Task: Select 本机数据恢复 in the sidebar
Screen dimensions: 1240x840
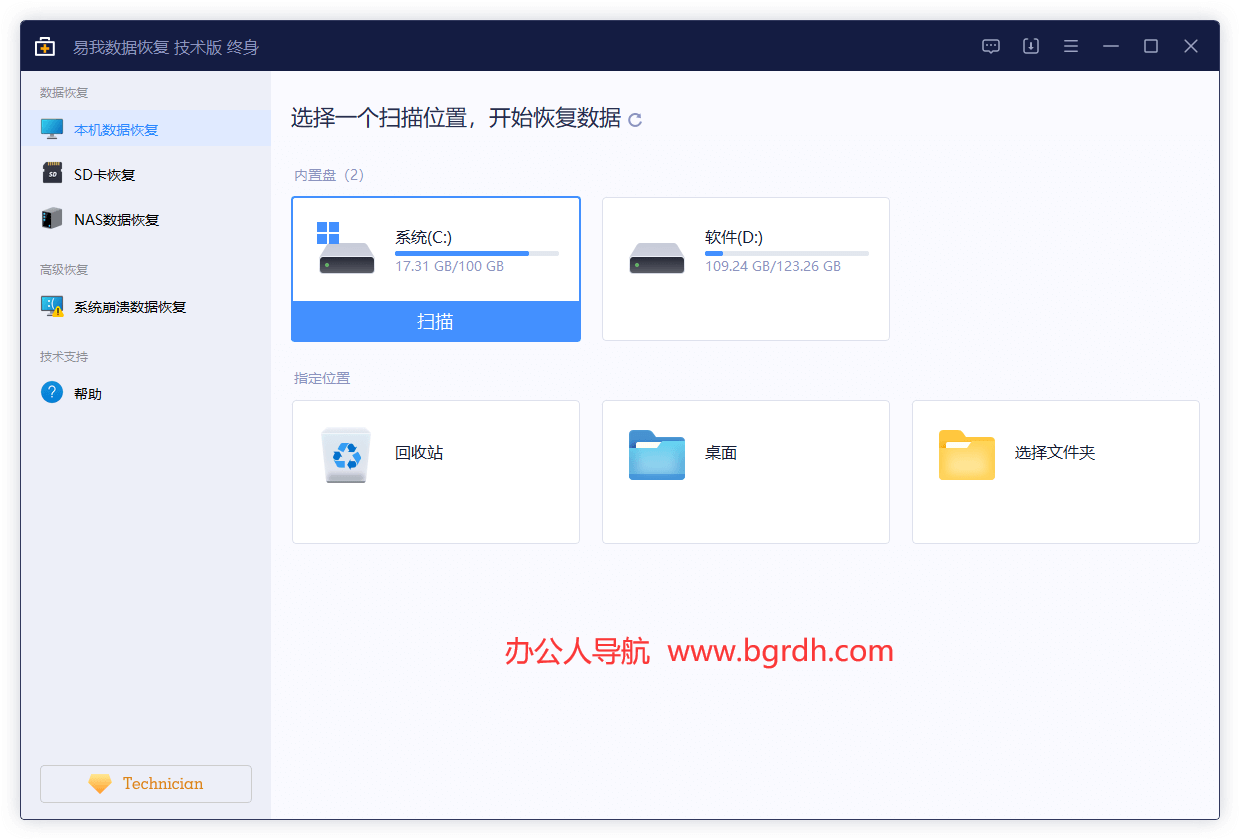Action: click(146, 129)
